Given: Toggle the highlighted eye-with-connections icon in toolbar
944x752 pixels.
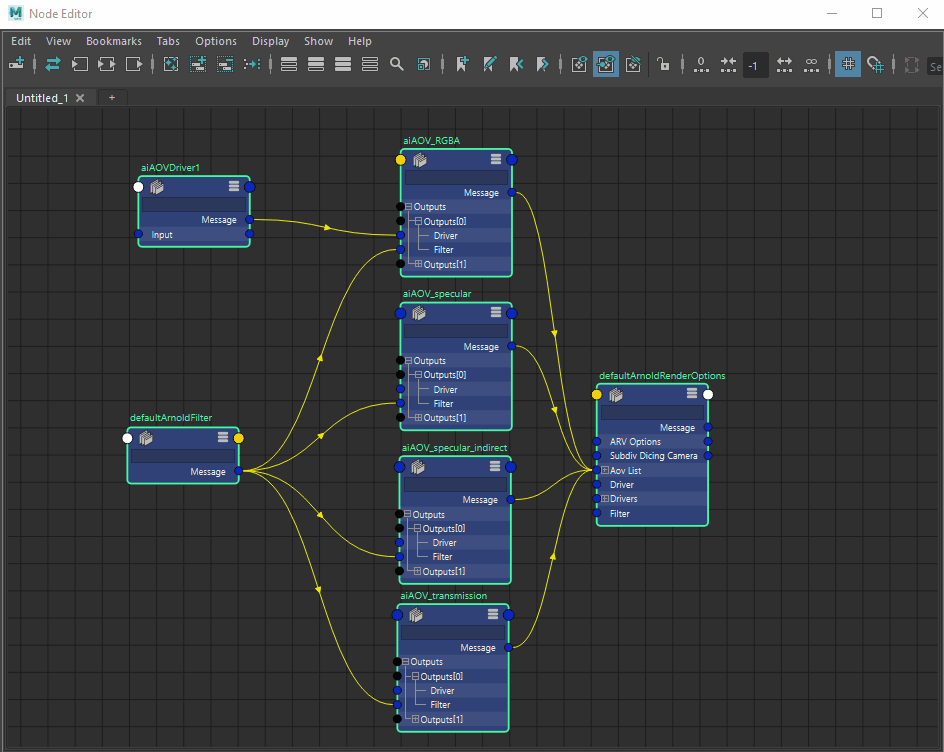Looking at the screenshot, I should coord(606,64).
